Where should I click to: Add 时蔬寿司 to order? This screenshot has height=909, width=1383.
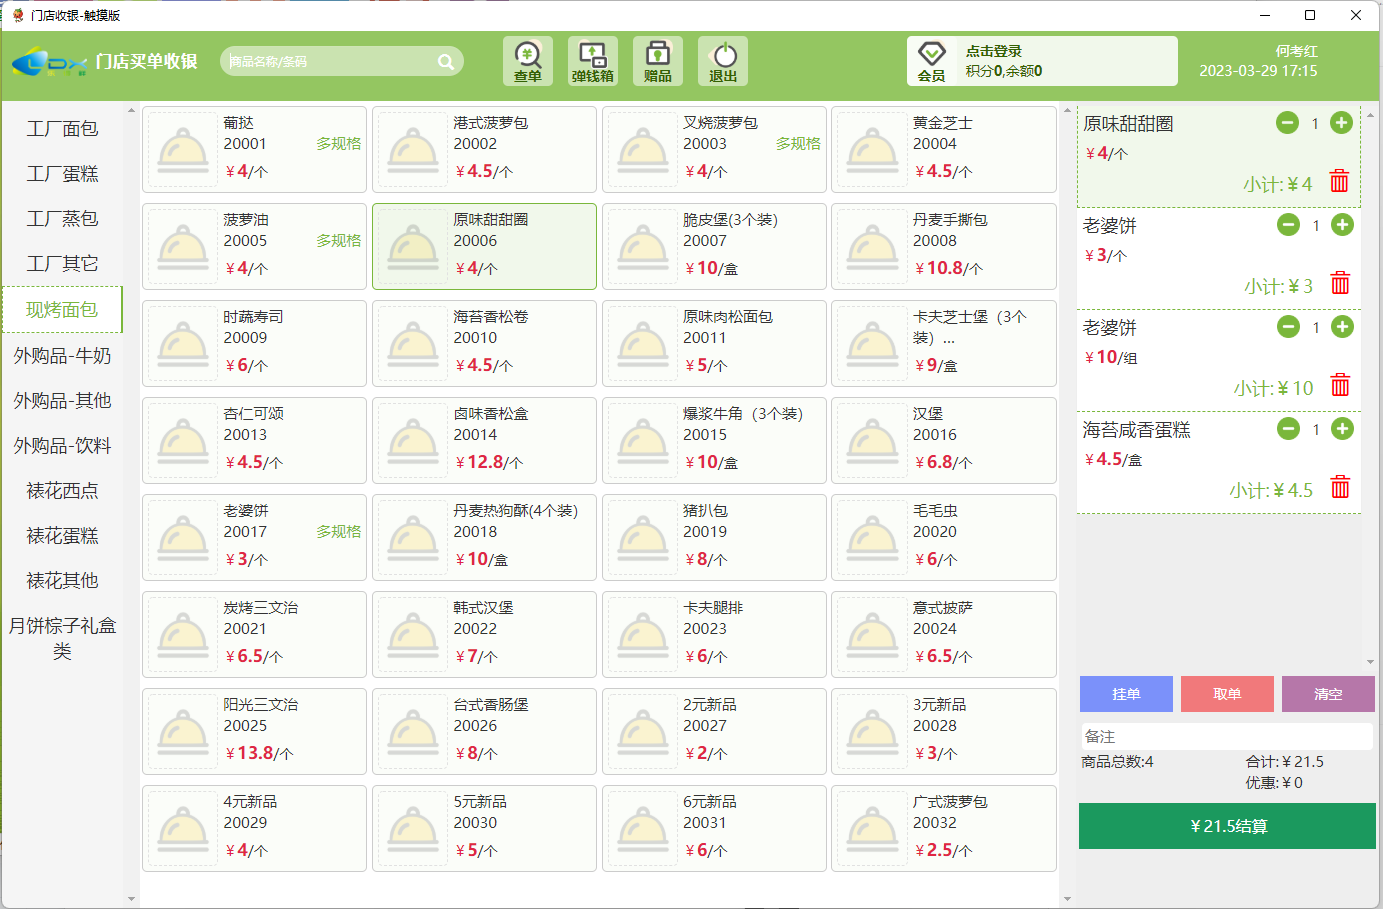coord(254,343)
